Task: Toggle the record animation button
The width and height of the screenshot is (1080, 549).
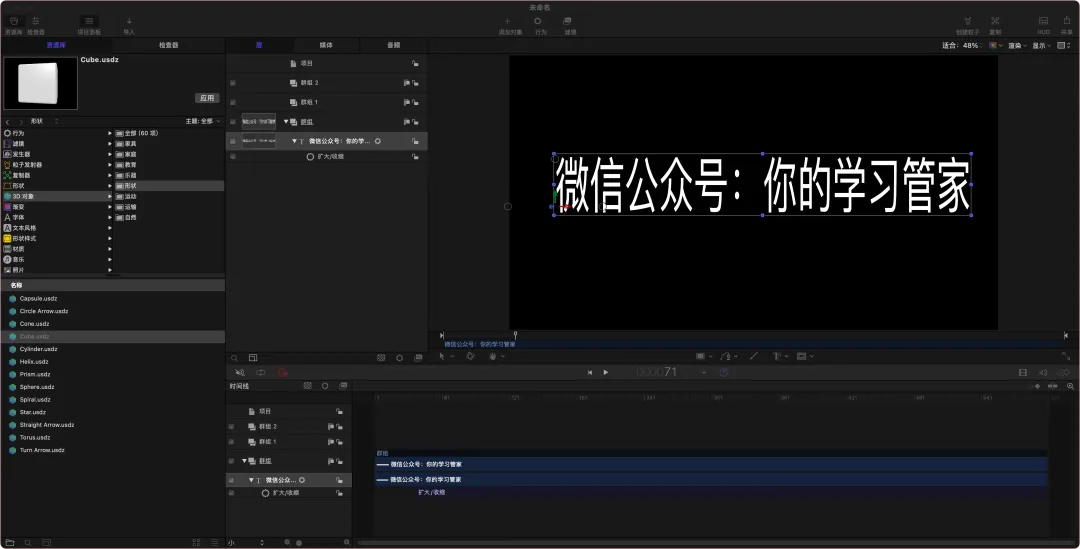Action: pos(282,373)
